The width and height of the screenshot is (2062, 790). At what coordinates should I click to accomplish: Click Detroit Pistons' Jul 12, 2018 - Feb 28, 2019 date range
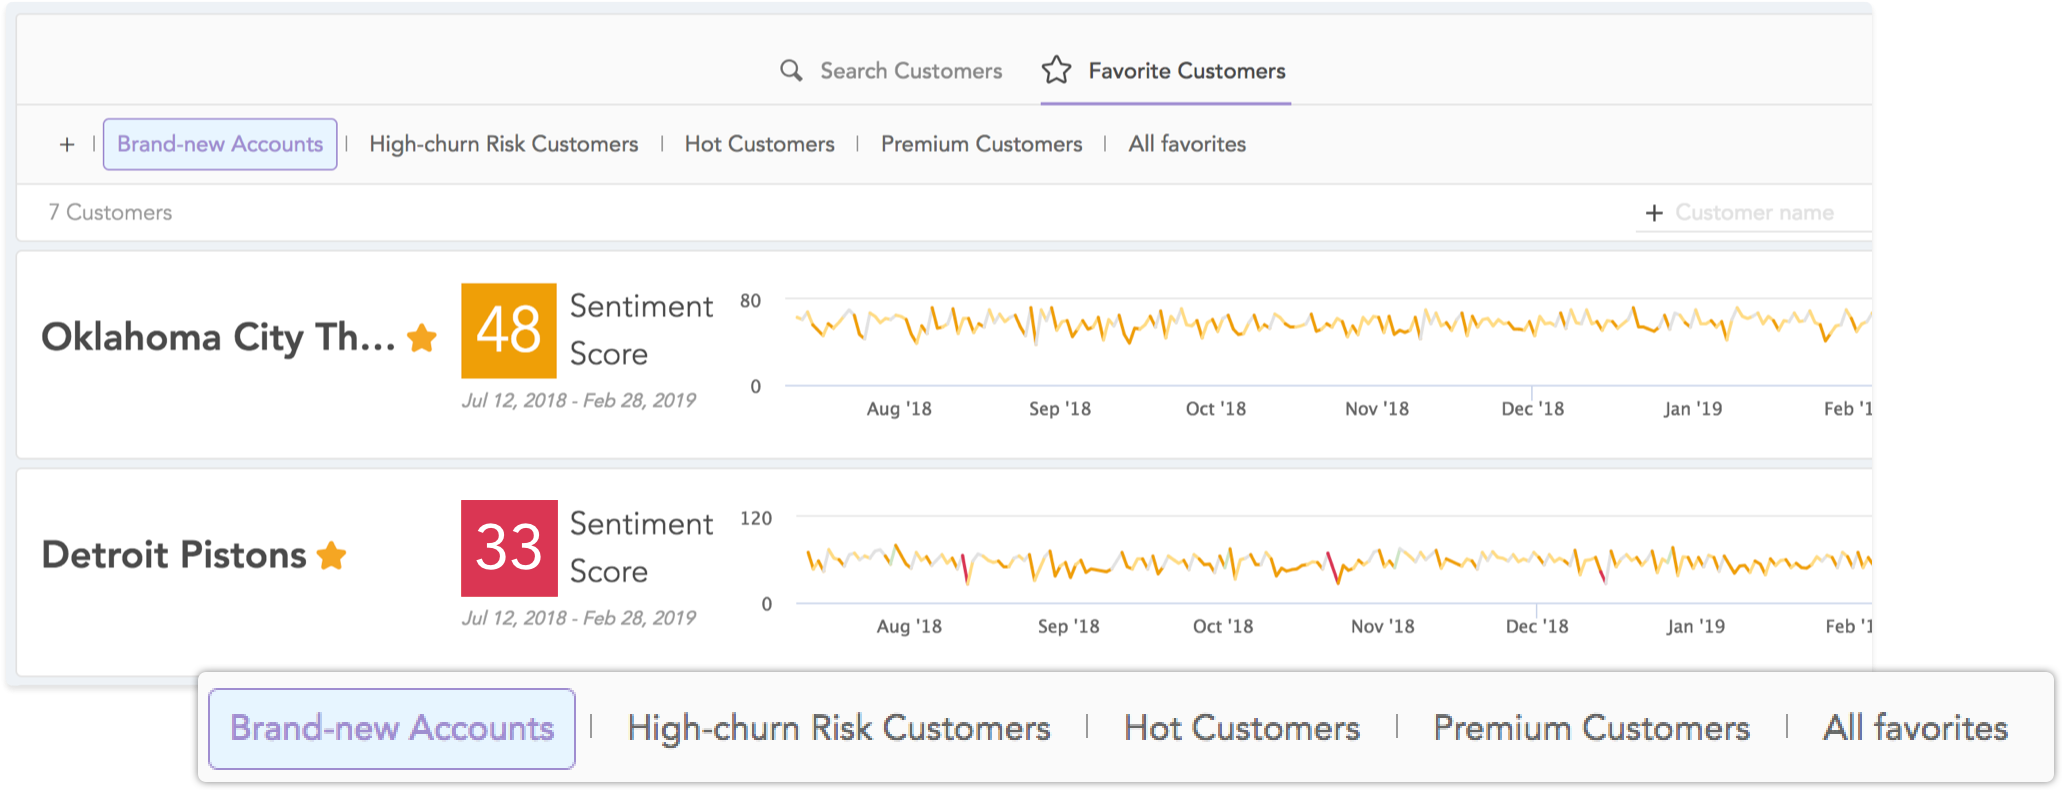pos(578,618)
